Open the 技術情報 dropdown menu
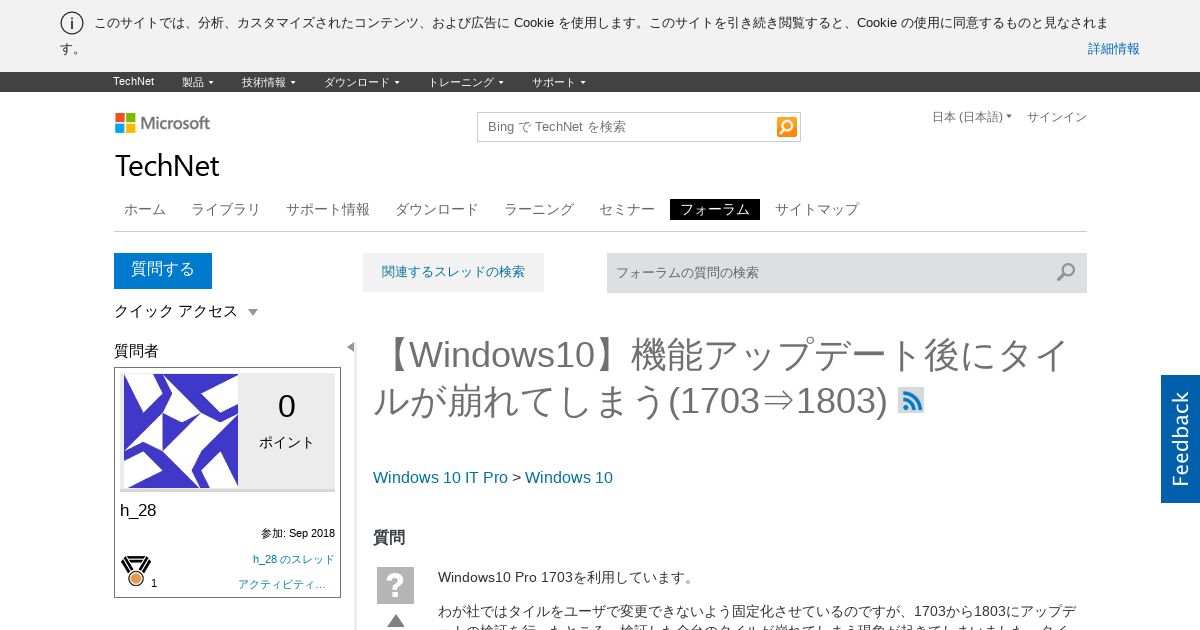The image size is (1200, 630). click(x=269, y=82)
